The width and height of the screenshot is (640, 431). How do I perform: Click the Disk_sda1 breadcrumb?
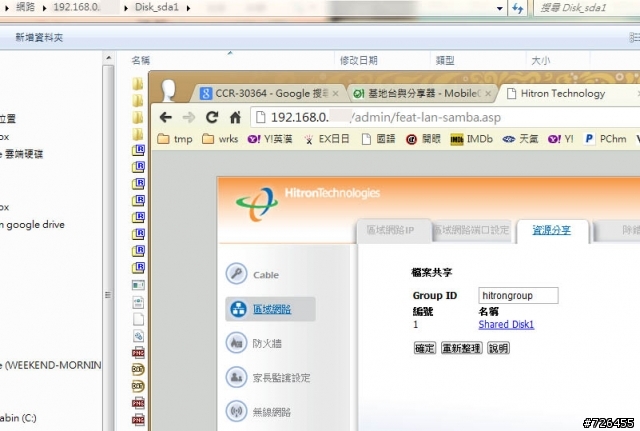(157, 7)
